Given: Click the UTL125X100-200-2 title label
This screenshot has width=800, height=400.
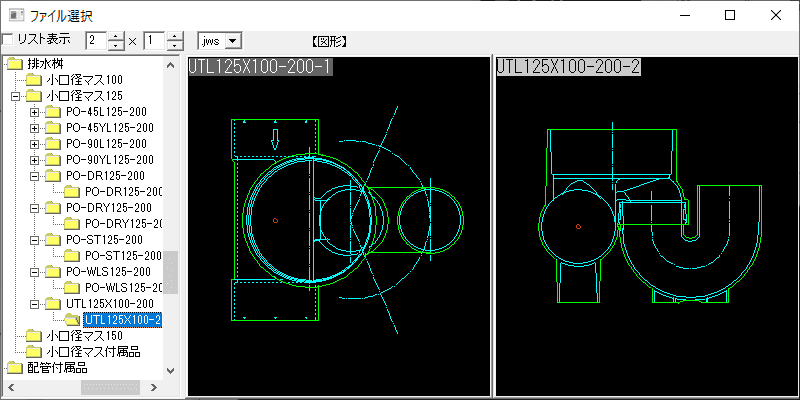Looking at the screenshot, I should (569, 67).
